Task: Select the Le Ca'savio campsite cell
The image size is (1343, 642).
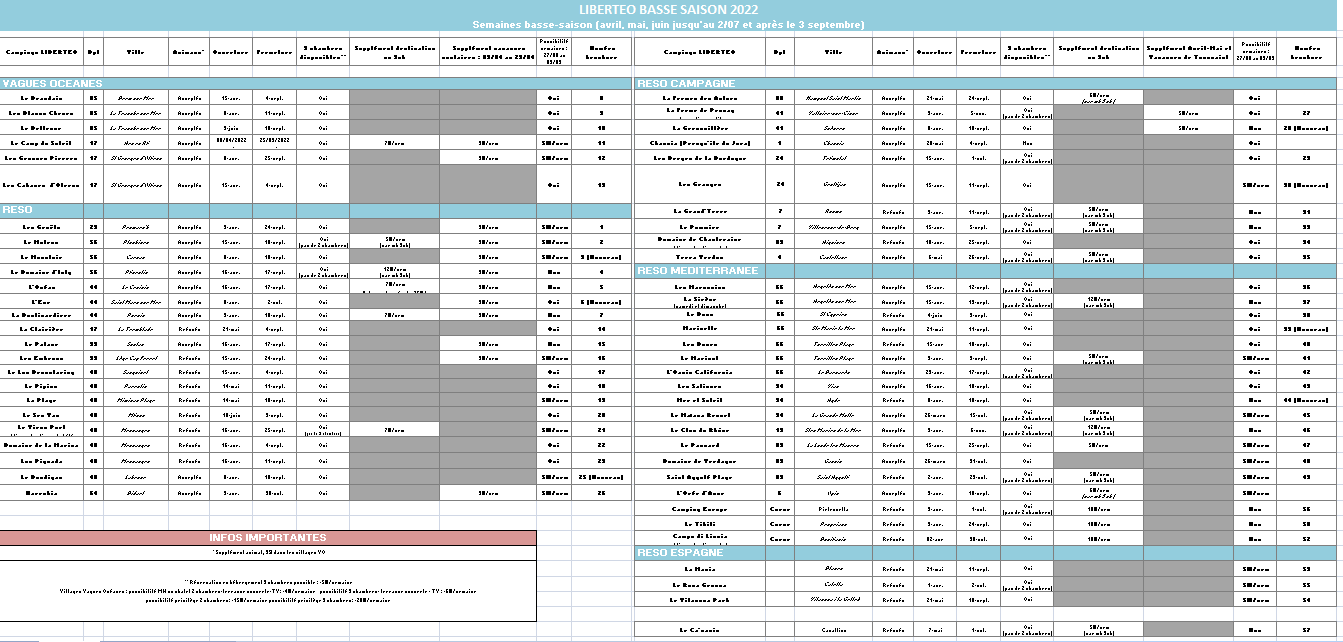Action: [x=700, y=631]
